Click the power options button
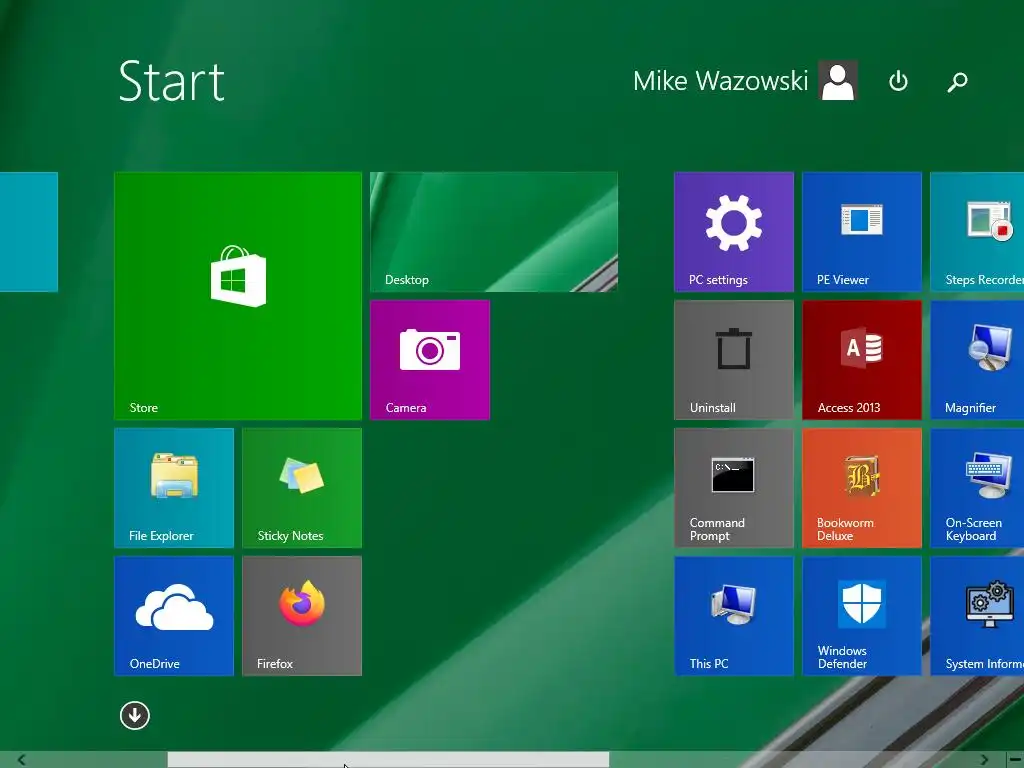1024x768 pixels. [x=899, y=81]
